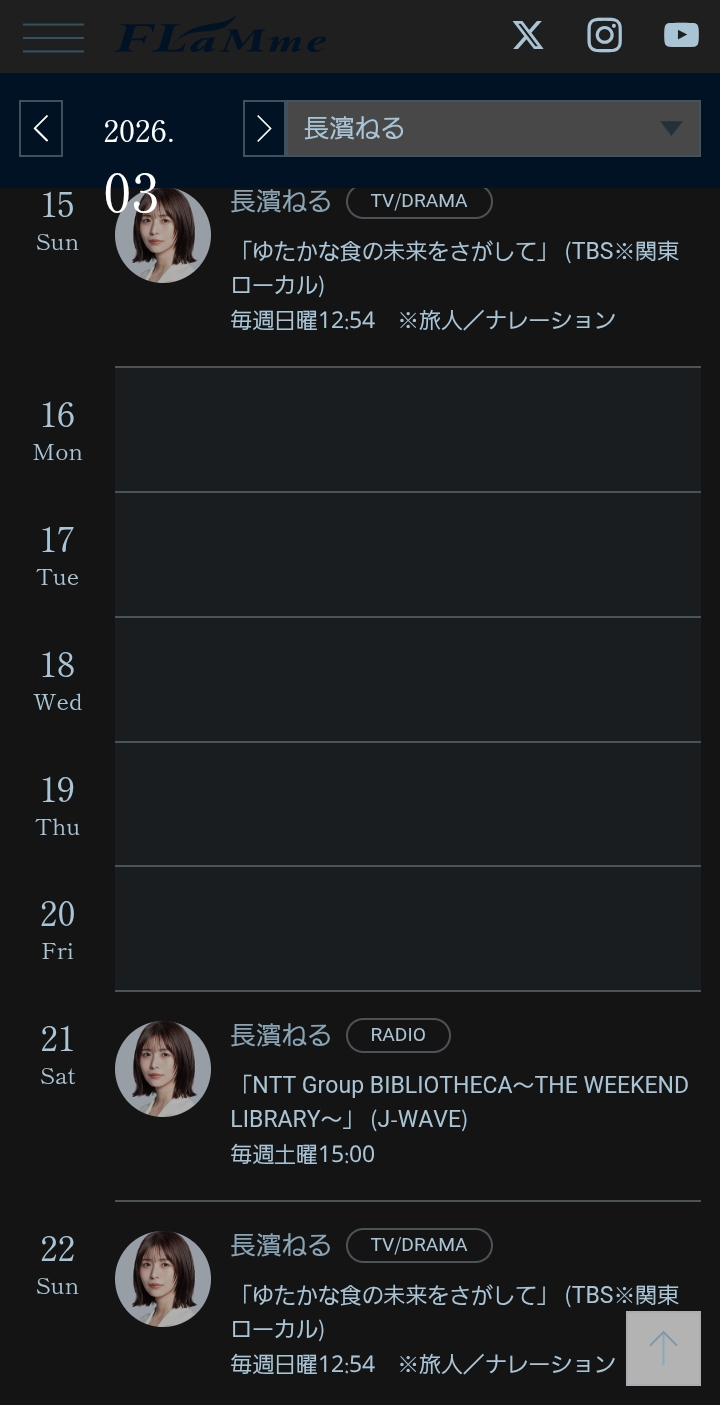Click the FLaMme logo
The image size is (720, 1405).
221,37
